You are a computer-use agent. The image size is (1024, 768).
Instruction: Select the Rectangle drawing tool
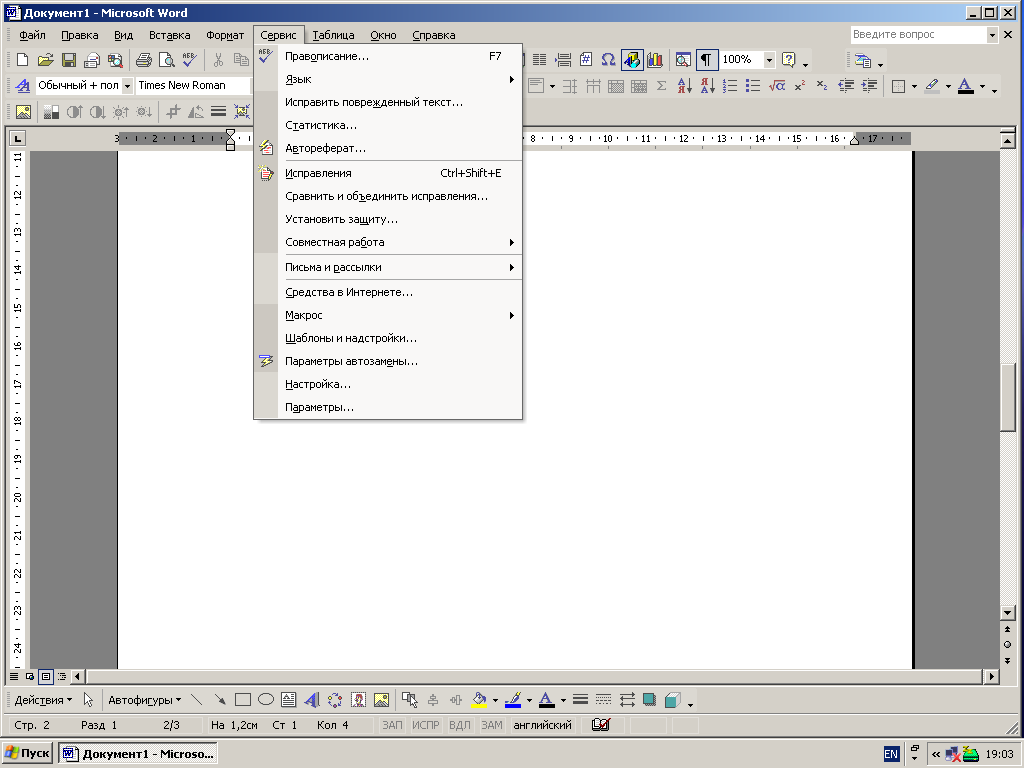243,700
